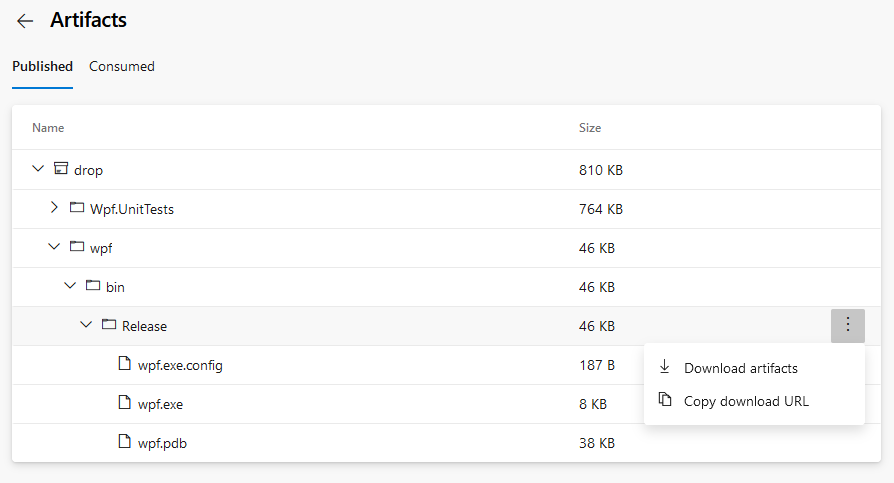Collapse the bin folder chevron
This screenshot has height=483, width=894.
(x=70, y=286)
